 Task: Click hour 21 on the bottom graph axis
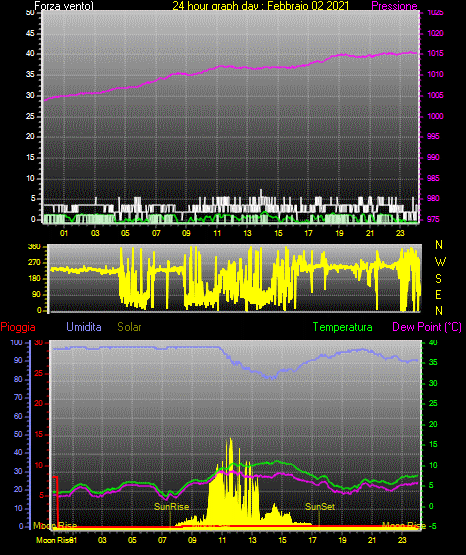pyautogui.click(x=372, y=540)
